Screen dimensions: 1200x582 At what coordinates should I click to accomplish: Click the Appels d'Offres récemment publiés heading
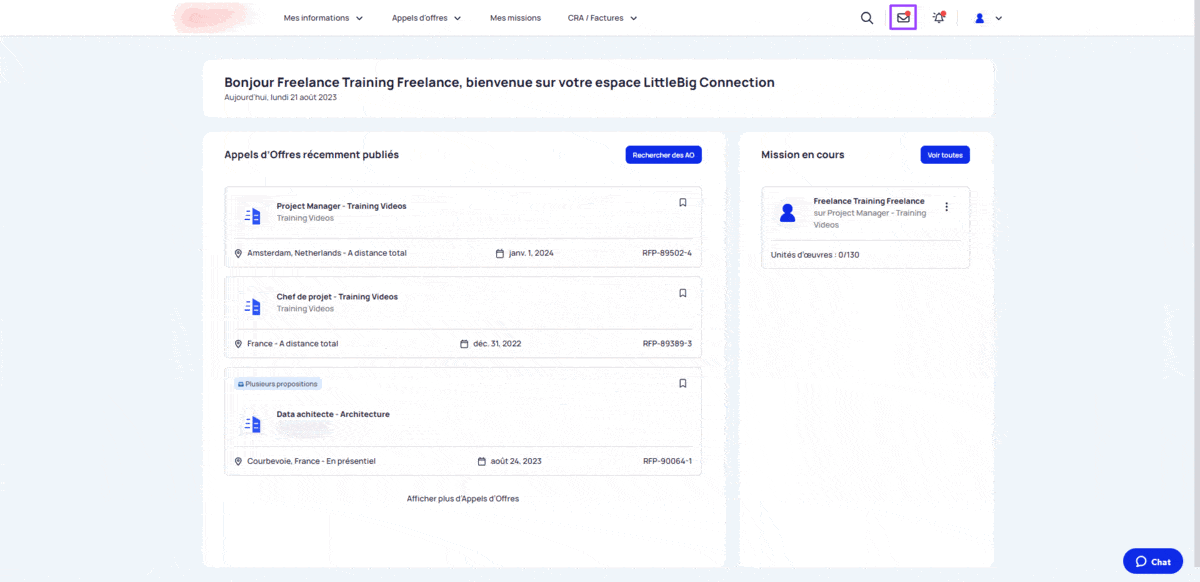(311, 155)
